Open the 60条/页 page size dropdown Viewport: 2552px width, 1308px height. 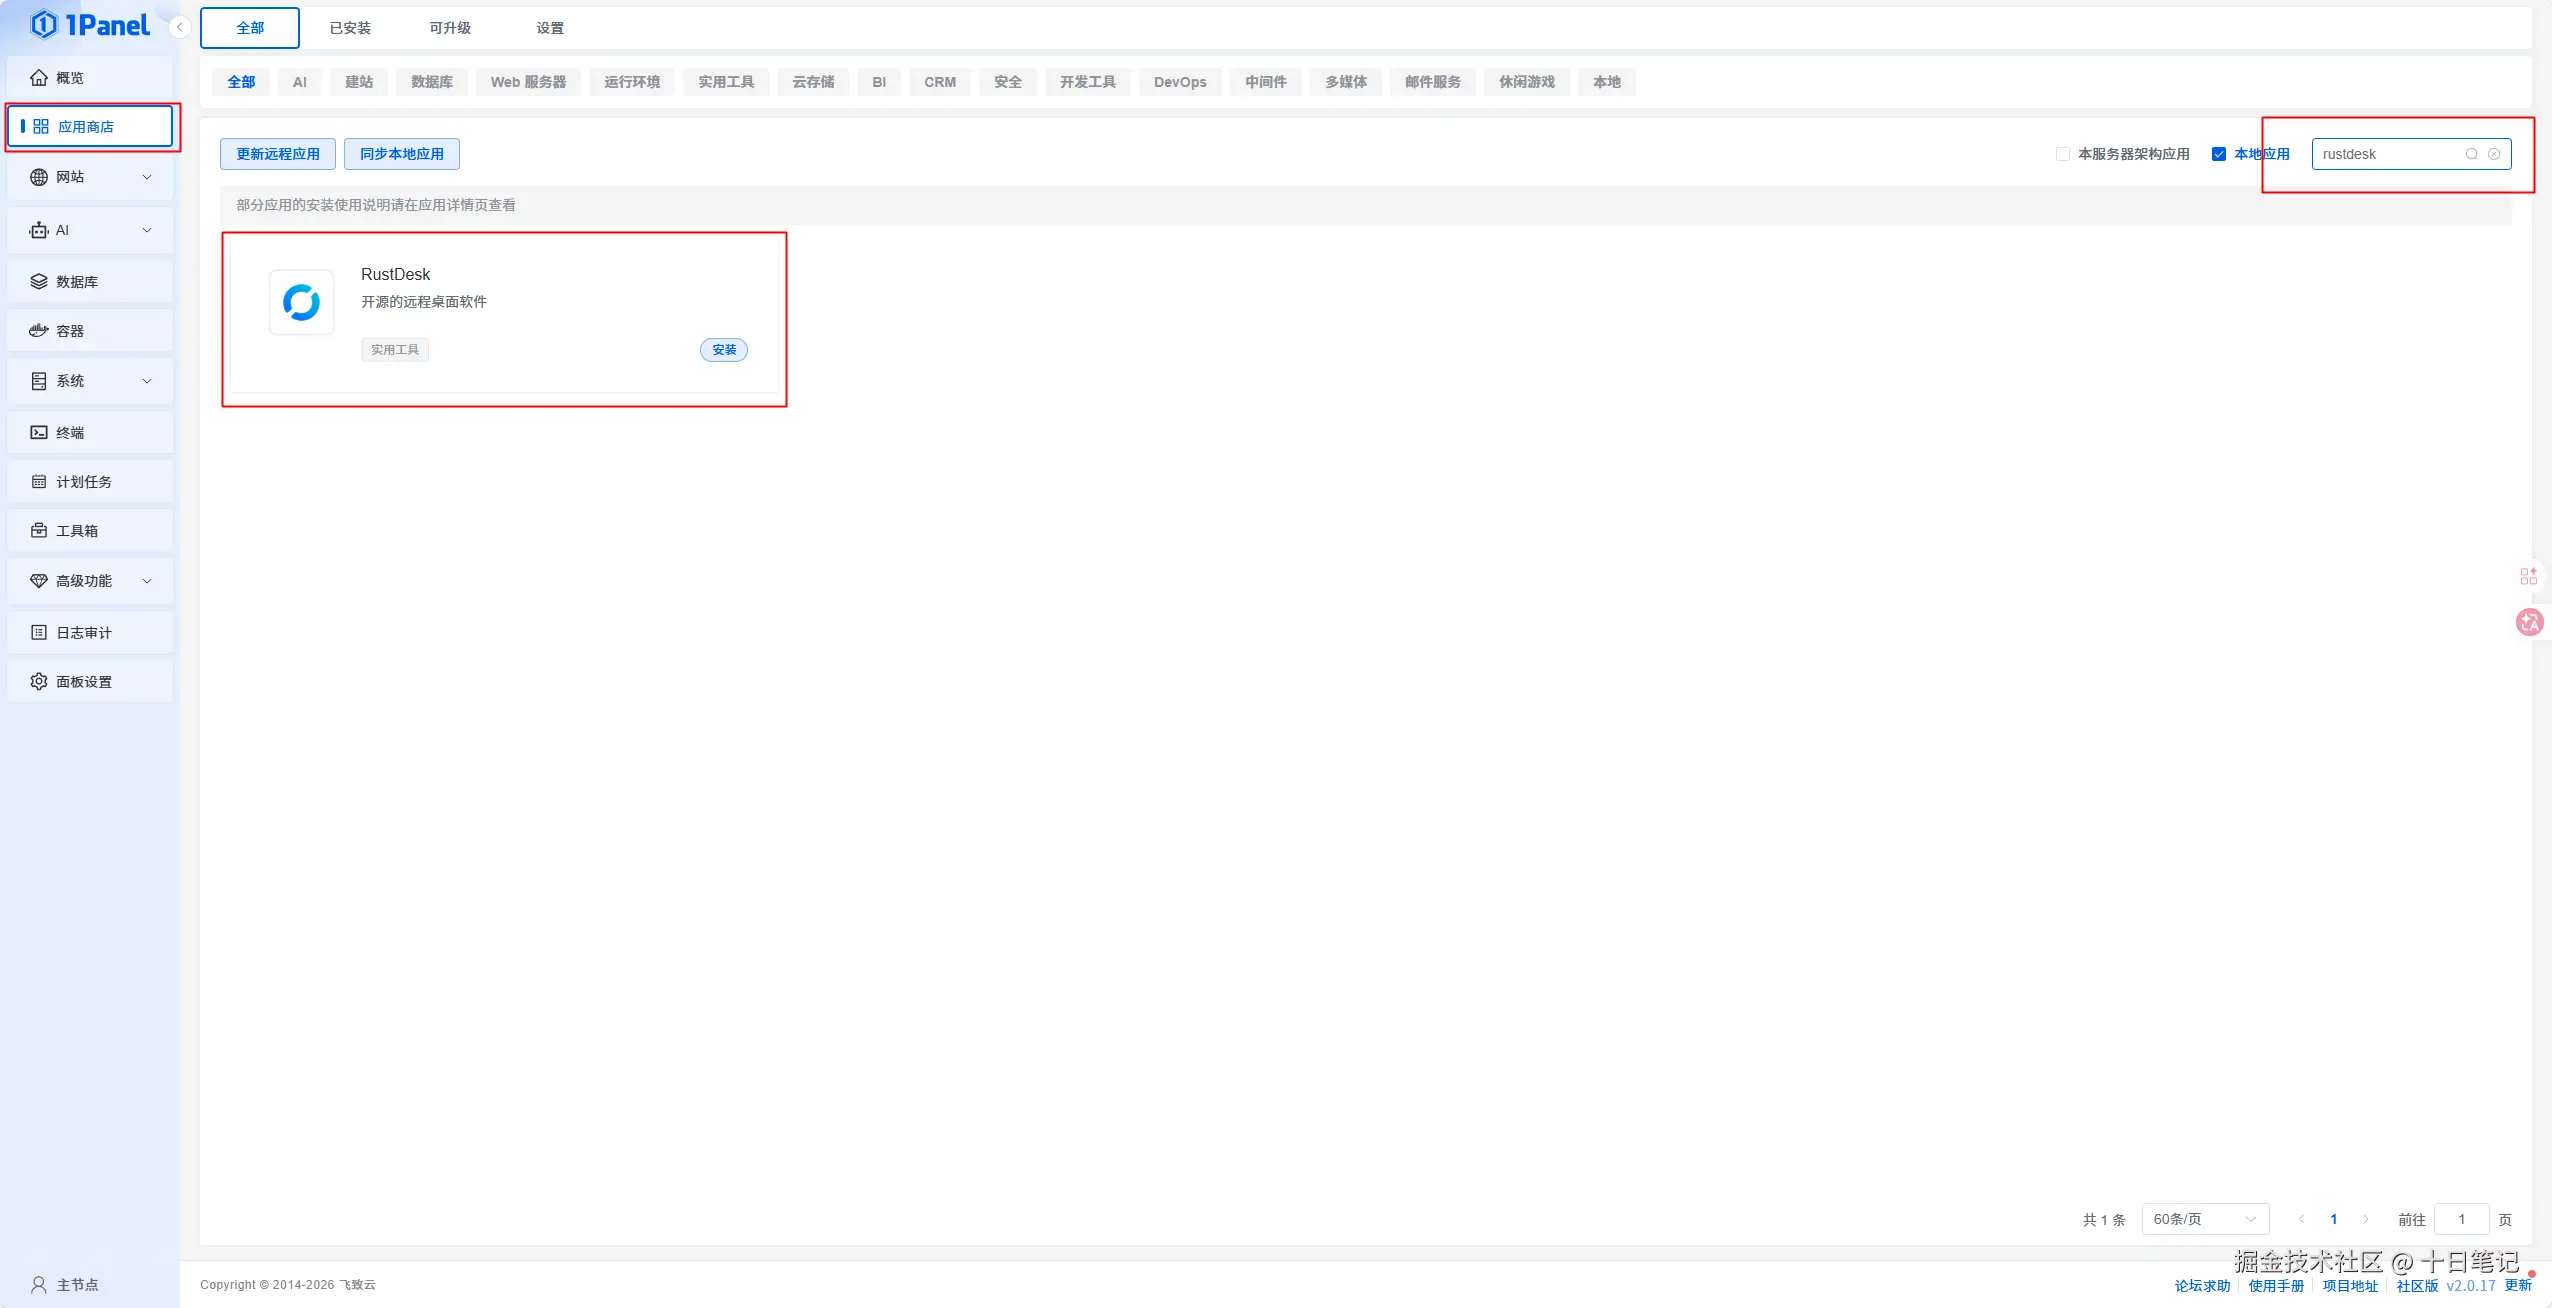(2204, 1219)
